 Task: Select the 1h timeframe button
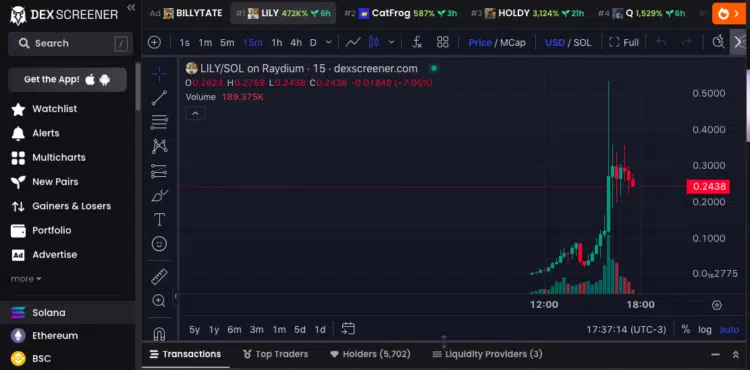coord(276,43)
